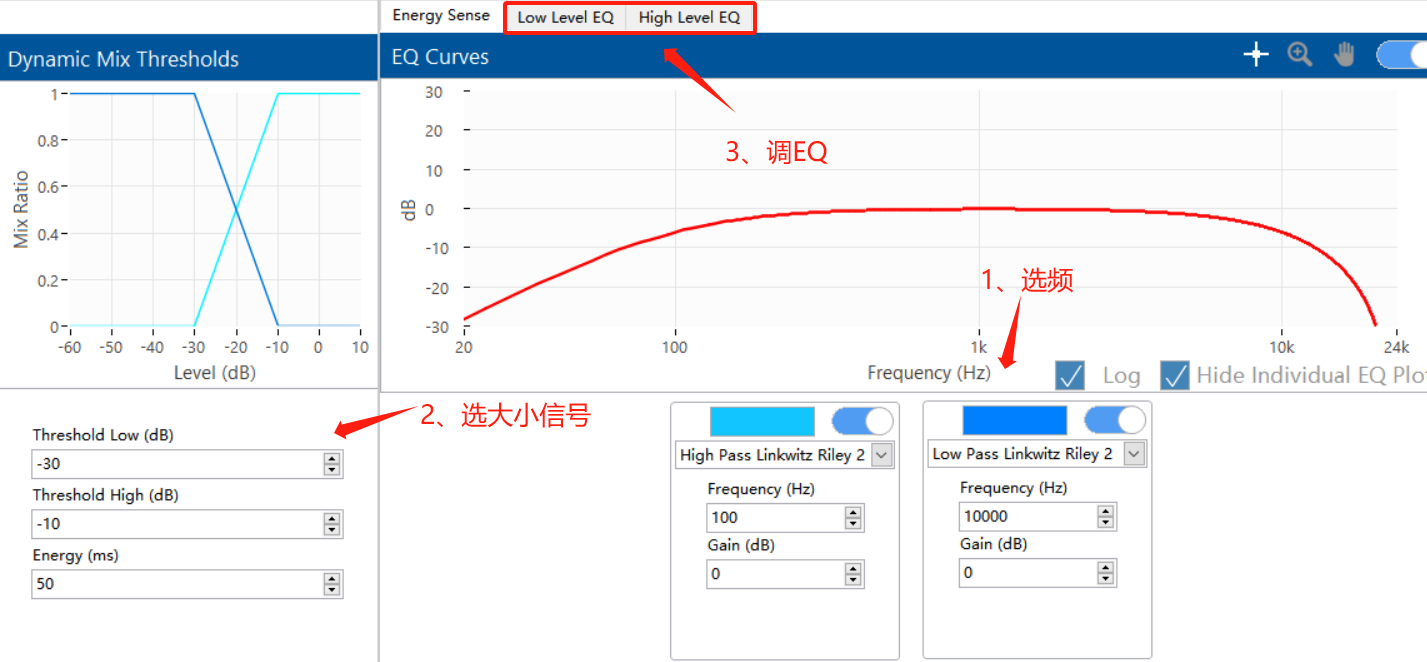Switch to the Low Level EQ tab
This screenshot has width=1427, height=662.
(564, 16)
